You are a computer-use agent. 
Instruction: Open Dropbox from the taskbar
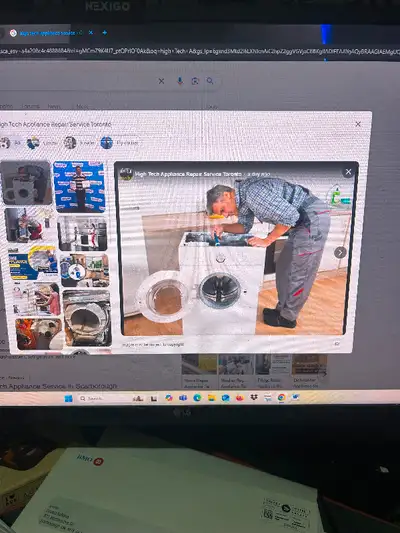[x=254, y=397]
